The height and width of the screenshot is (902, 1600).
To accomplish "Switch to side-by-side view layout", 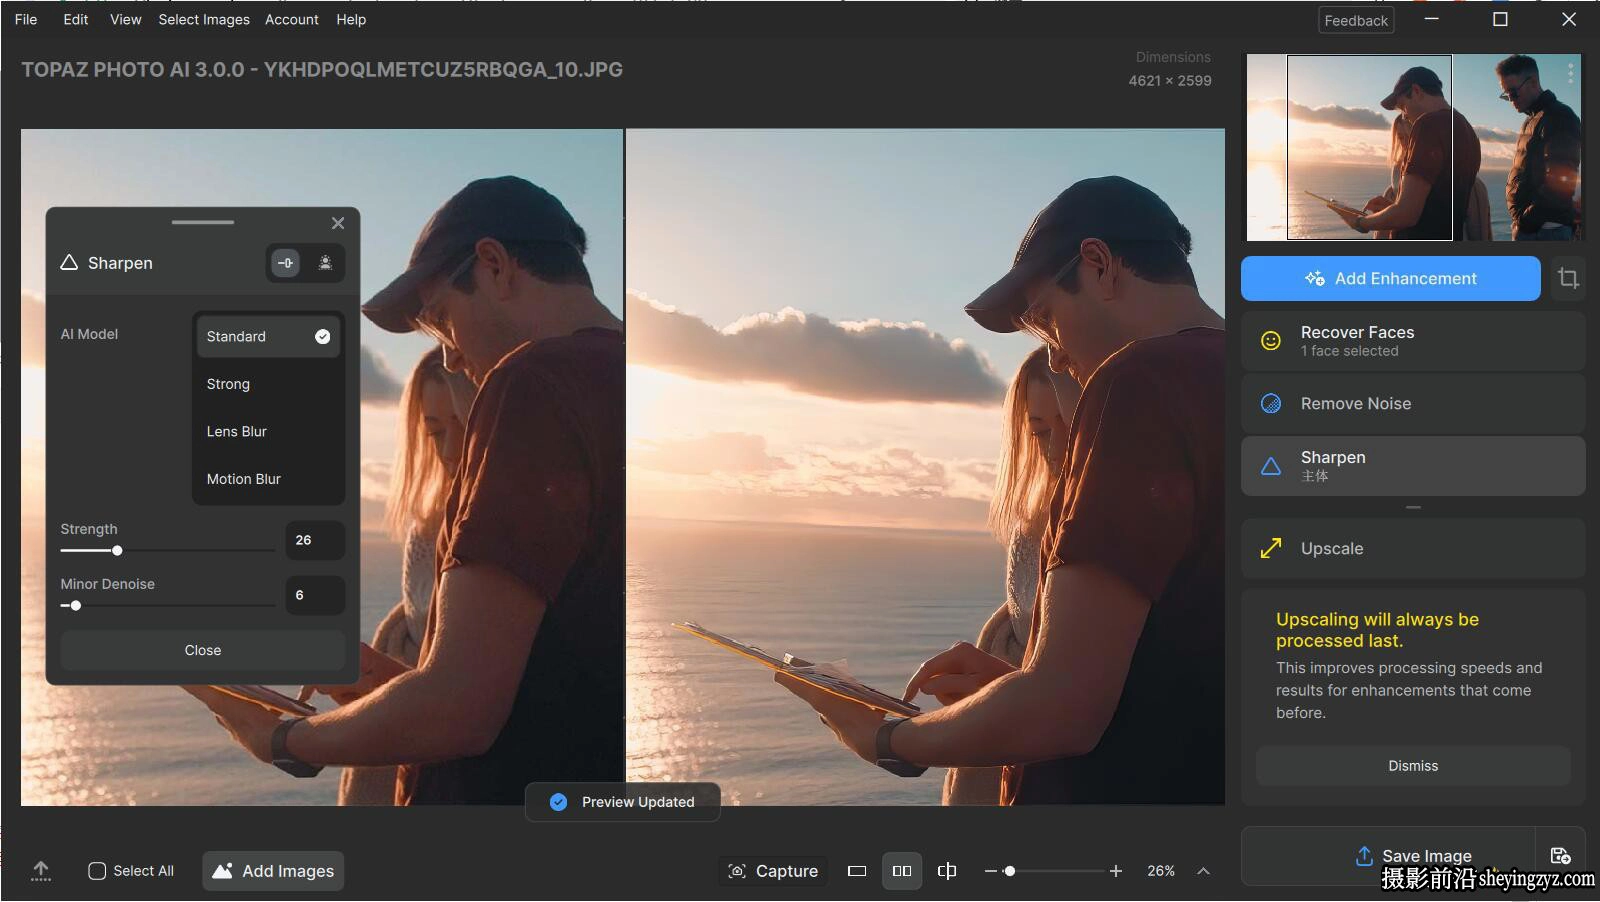I will point(902,871).
